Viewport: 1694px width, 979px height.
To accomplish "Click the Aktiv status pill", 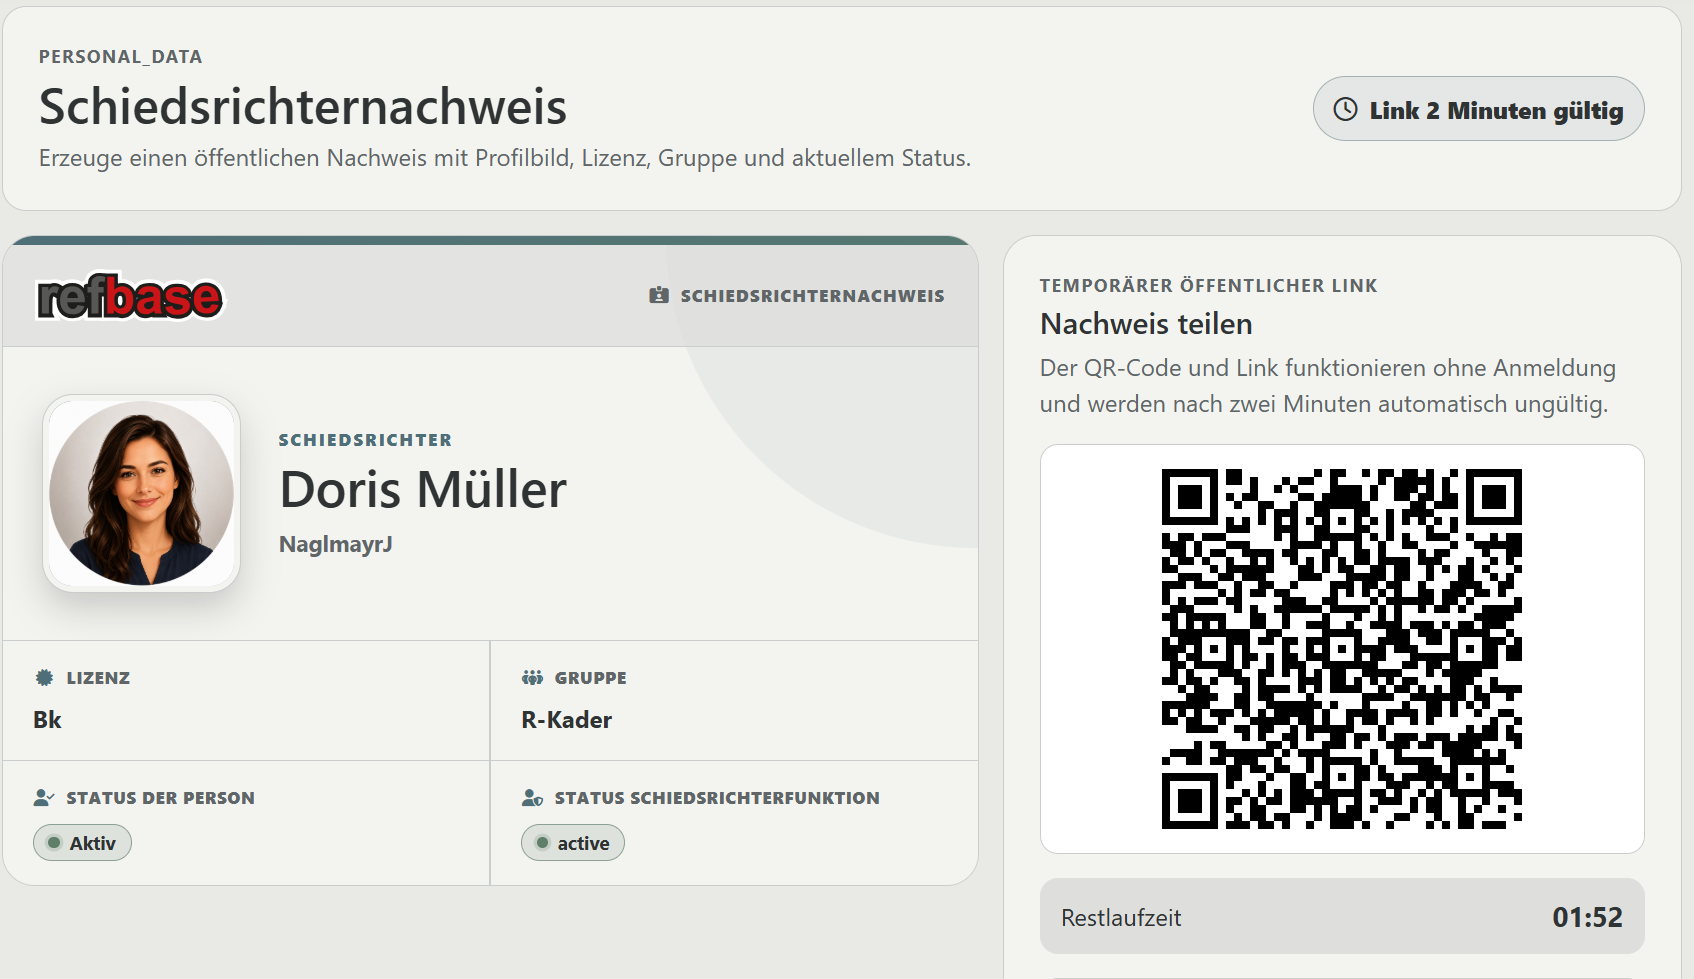I will click(82, 842).
